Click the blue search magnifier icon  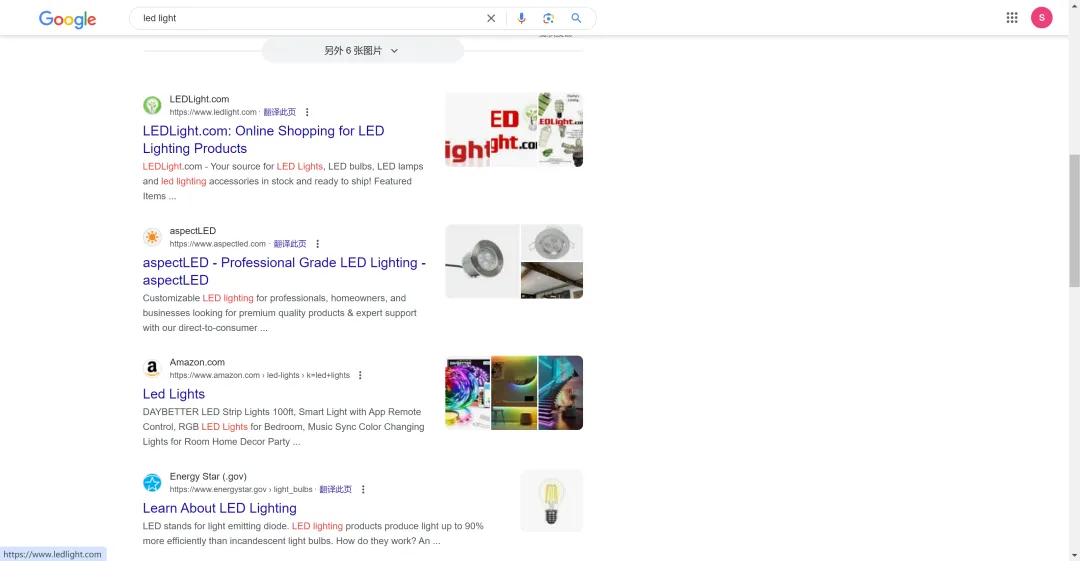point(576,18)
